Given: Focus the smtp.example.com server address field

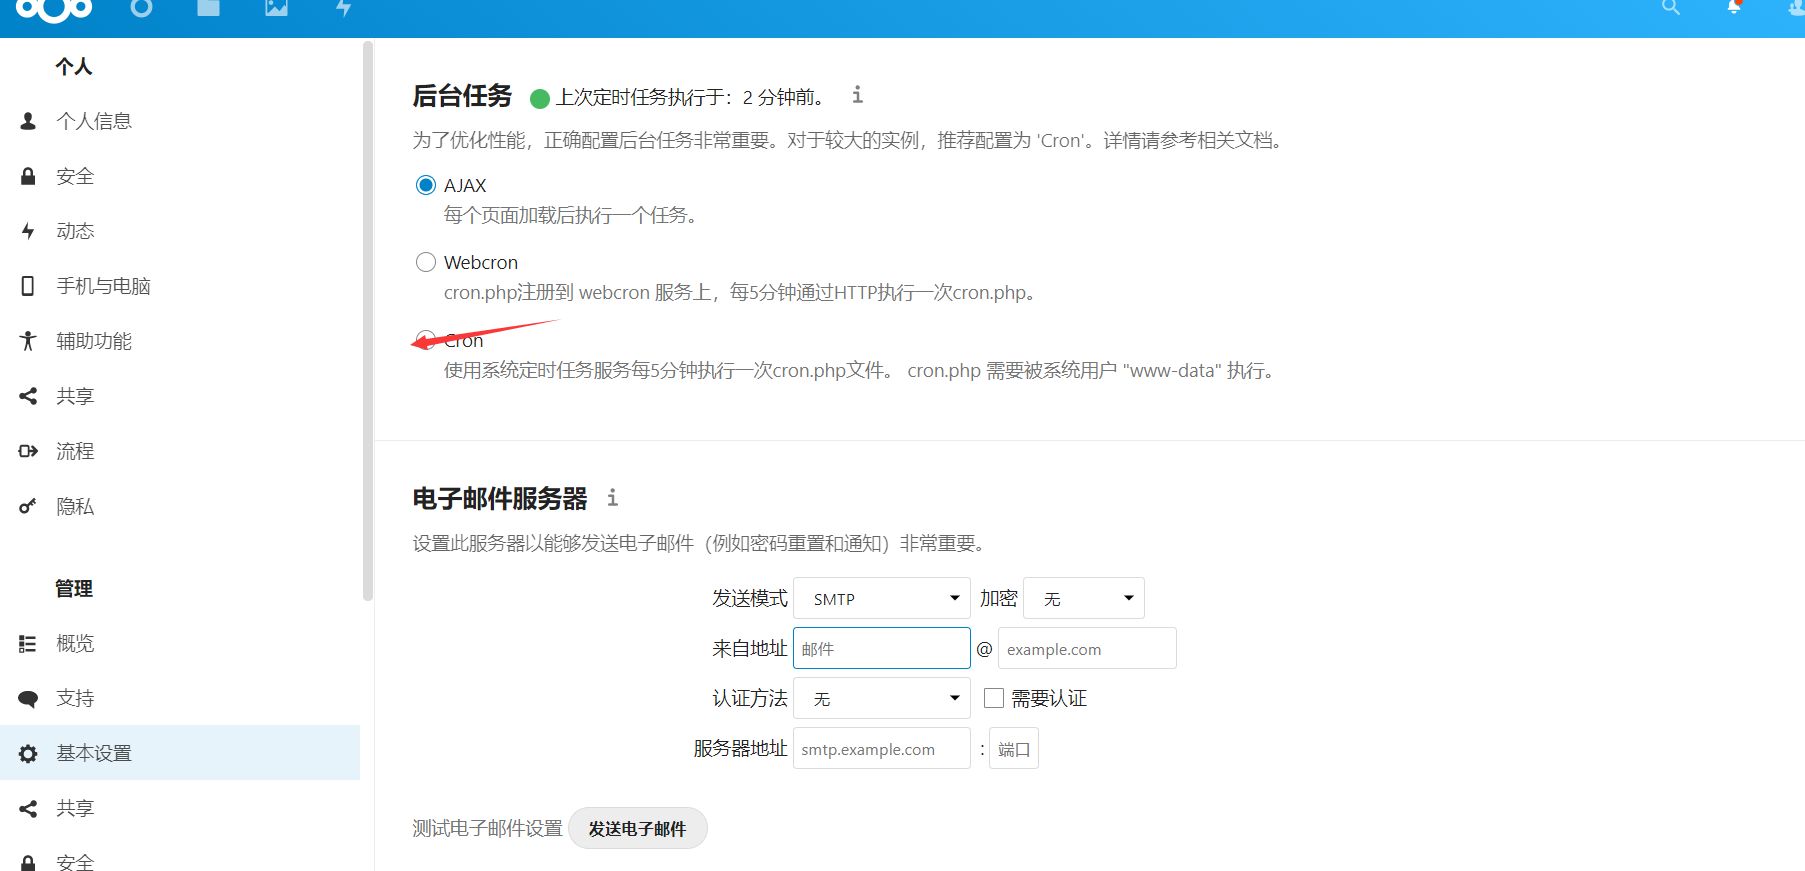Looking at the screenshot, I should [882, 748].
